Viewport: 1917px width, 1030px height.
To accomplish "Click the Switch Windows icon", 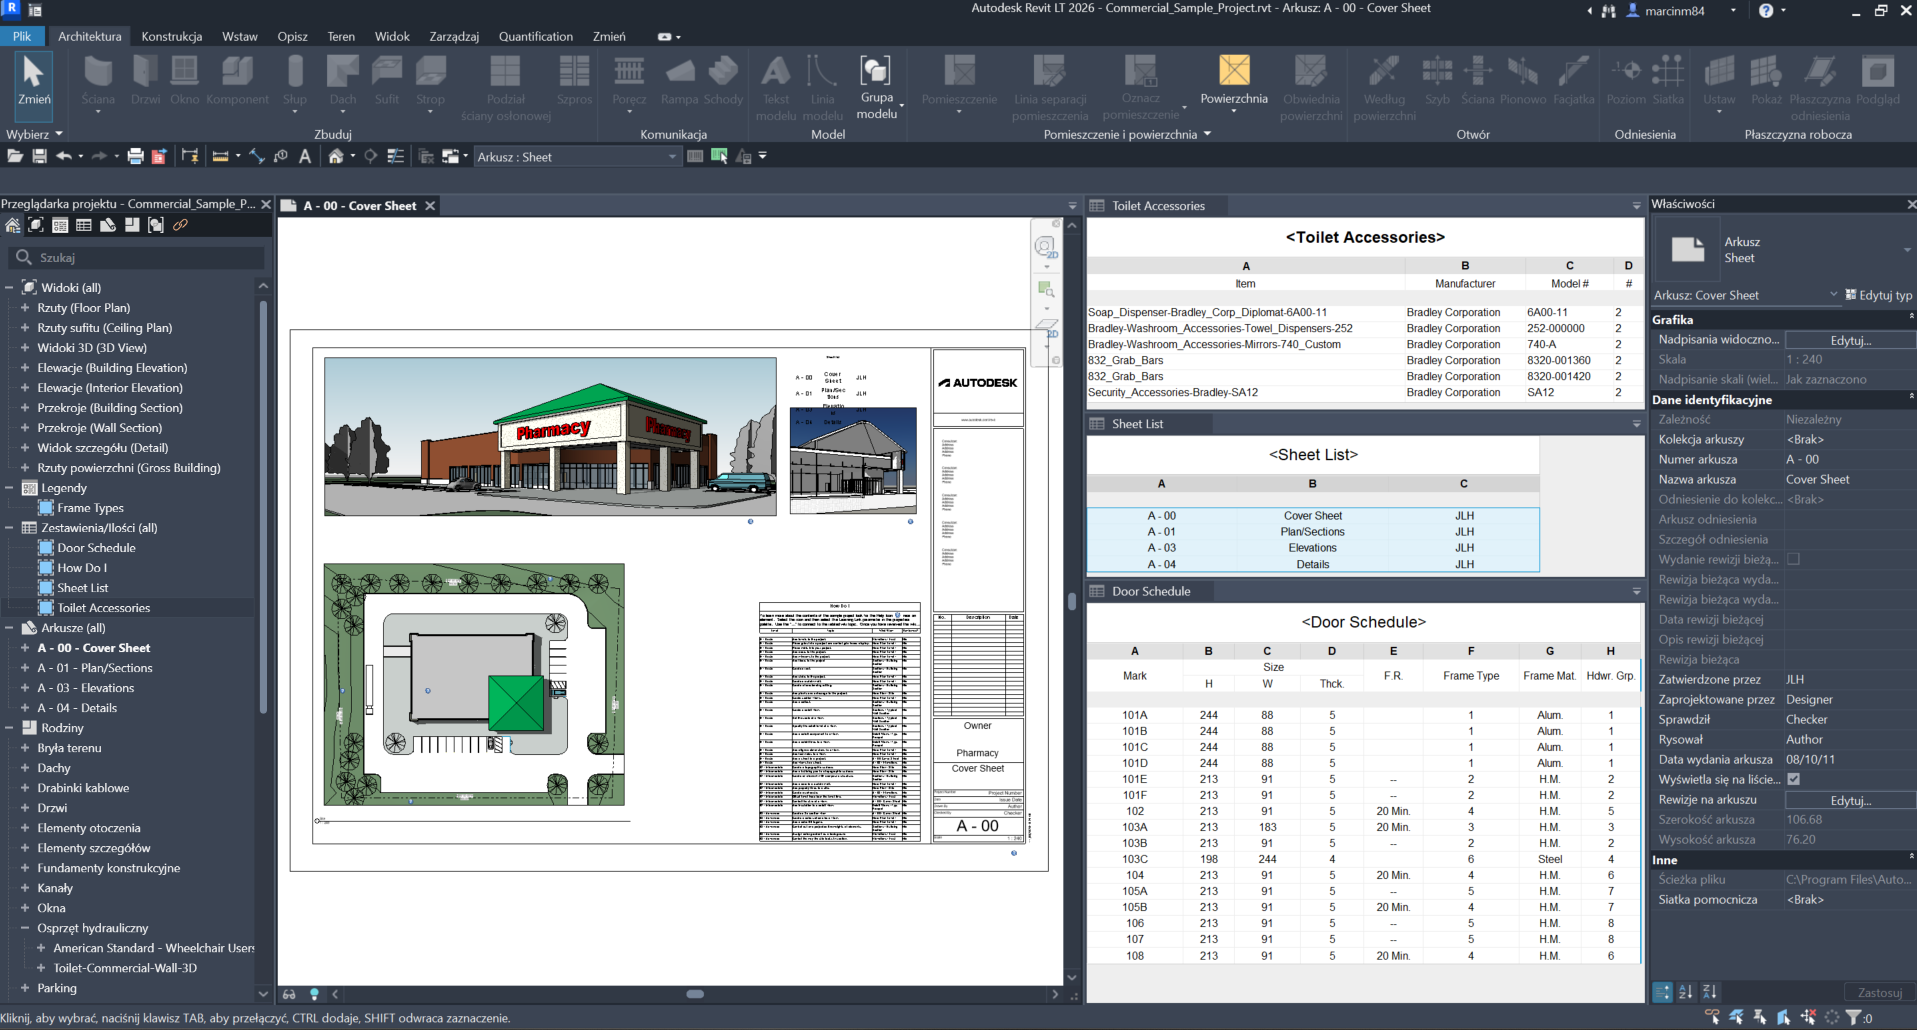I will [x=451, y=156].
